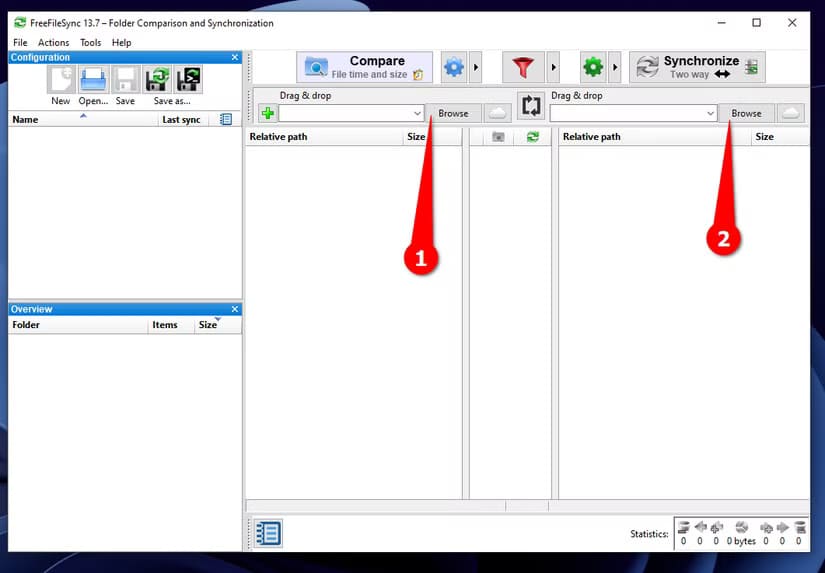
Task: Open the right folder path history dropdown
Action: pyautogui.click(x=710, y=113)
